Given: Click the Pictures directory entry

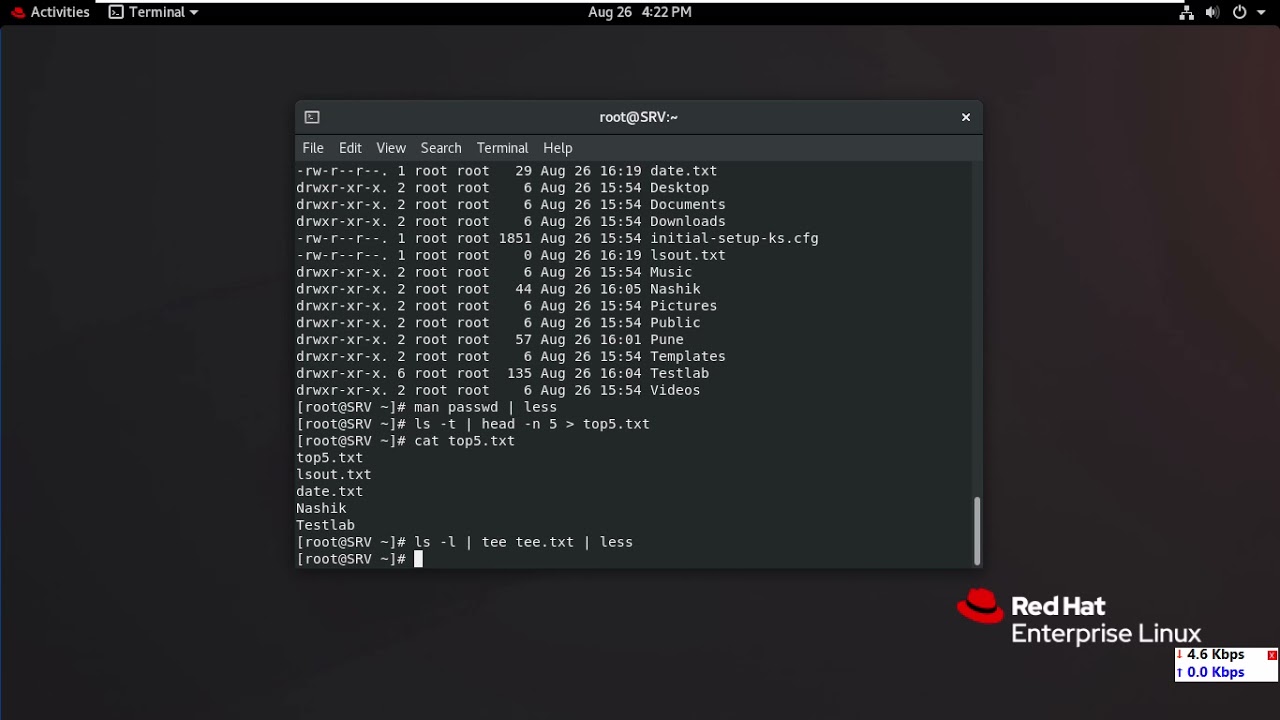Looking at the screenshot, I should click(x=683, y=306).
